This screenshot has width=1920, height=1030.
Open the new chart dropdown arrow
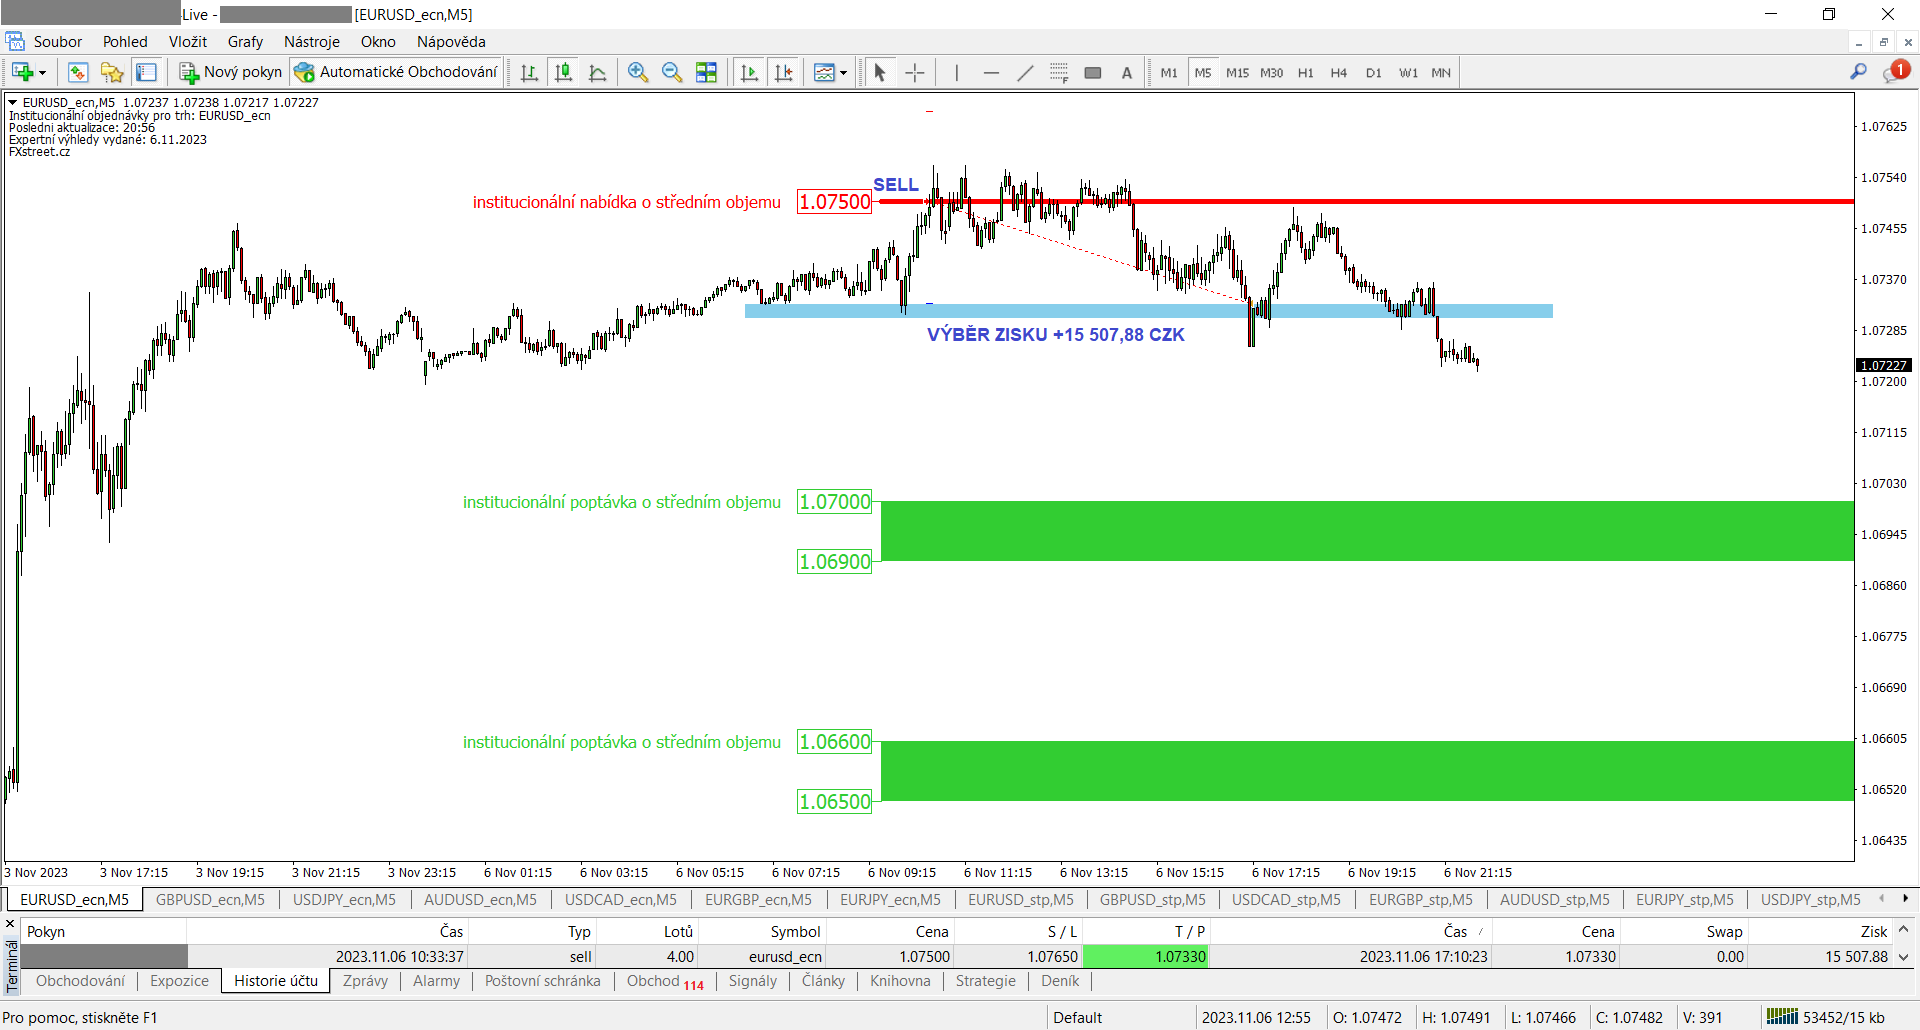pos(42,73)
